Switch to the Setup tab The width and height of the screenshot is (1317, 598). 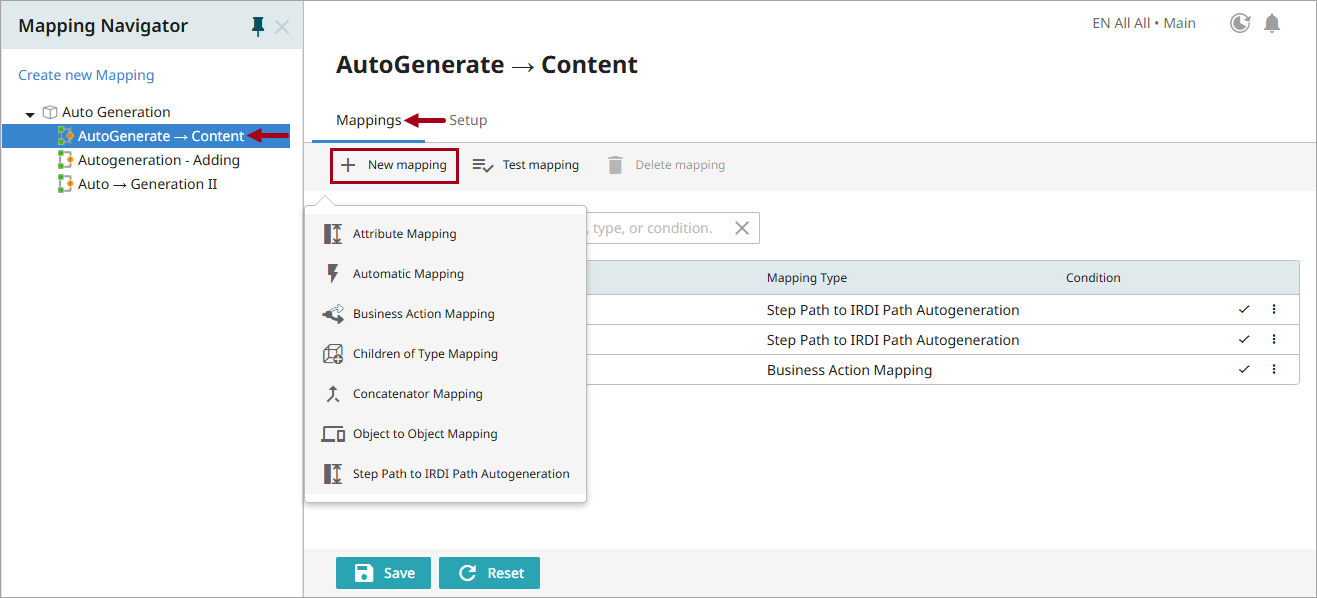468,120
